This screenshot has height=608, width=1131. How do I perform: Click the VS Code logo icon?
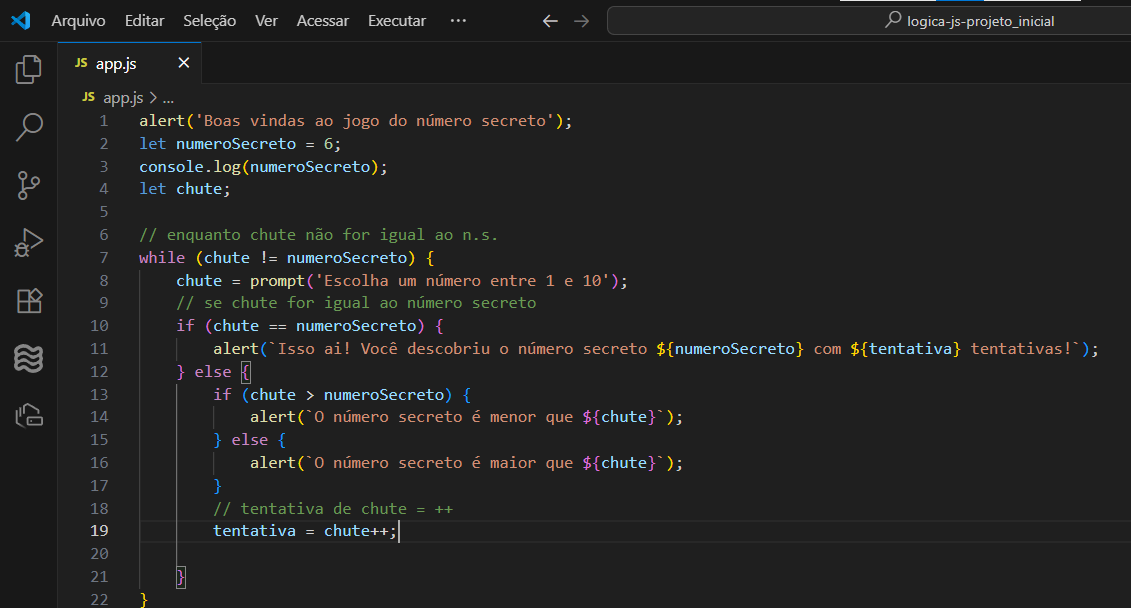[21, 20]
